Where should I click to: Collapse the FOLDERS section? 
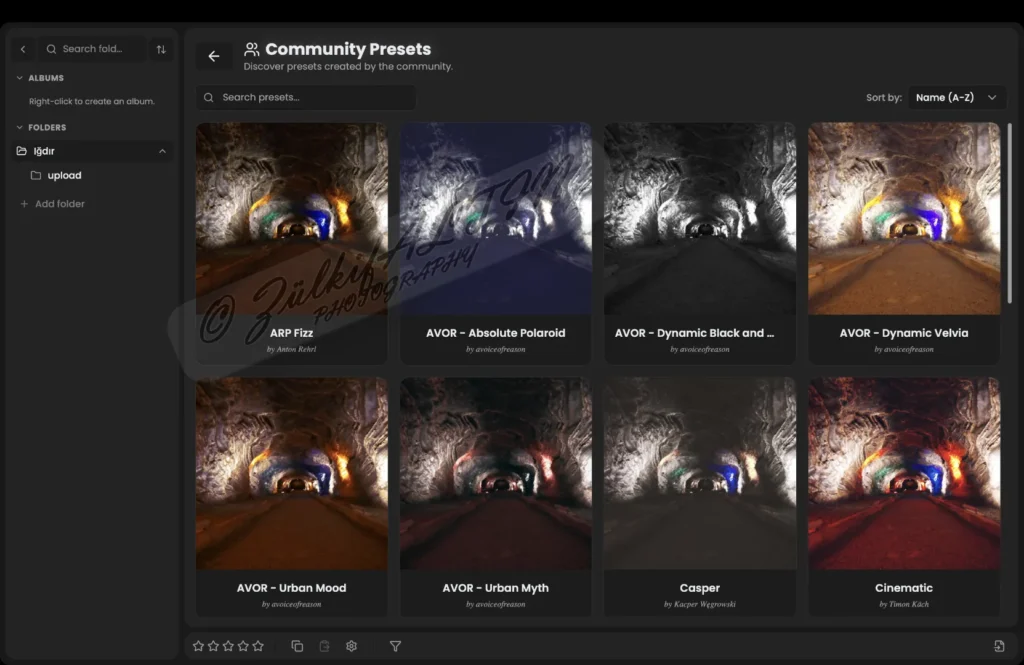click(x=20, y=127)
